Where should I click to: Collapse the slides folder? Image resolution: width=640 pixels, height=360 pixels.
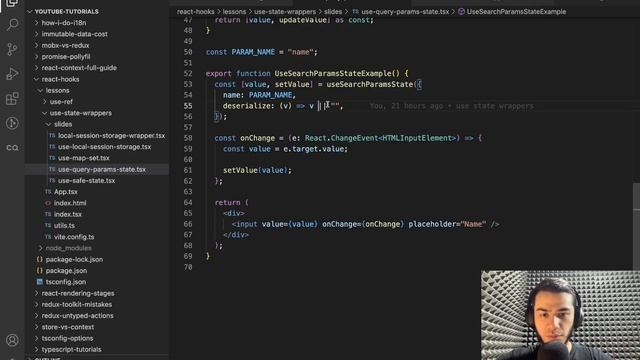63,124
